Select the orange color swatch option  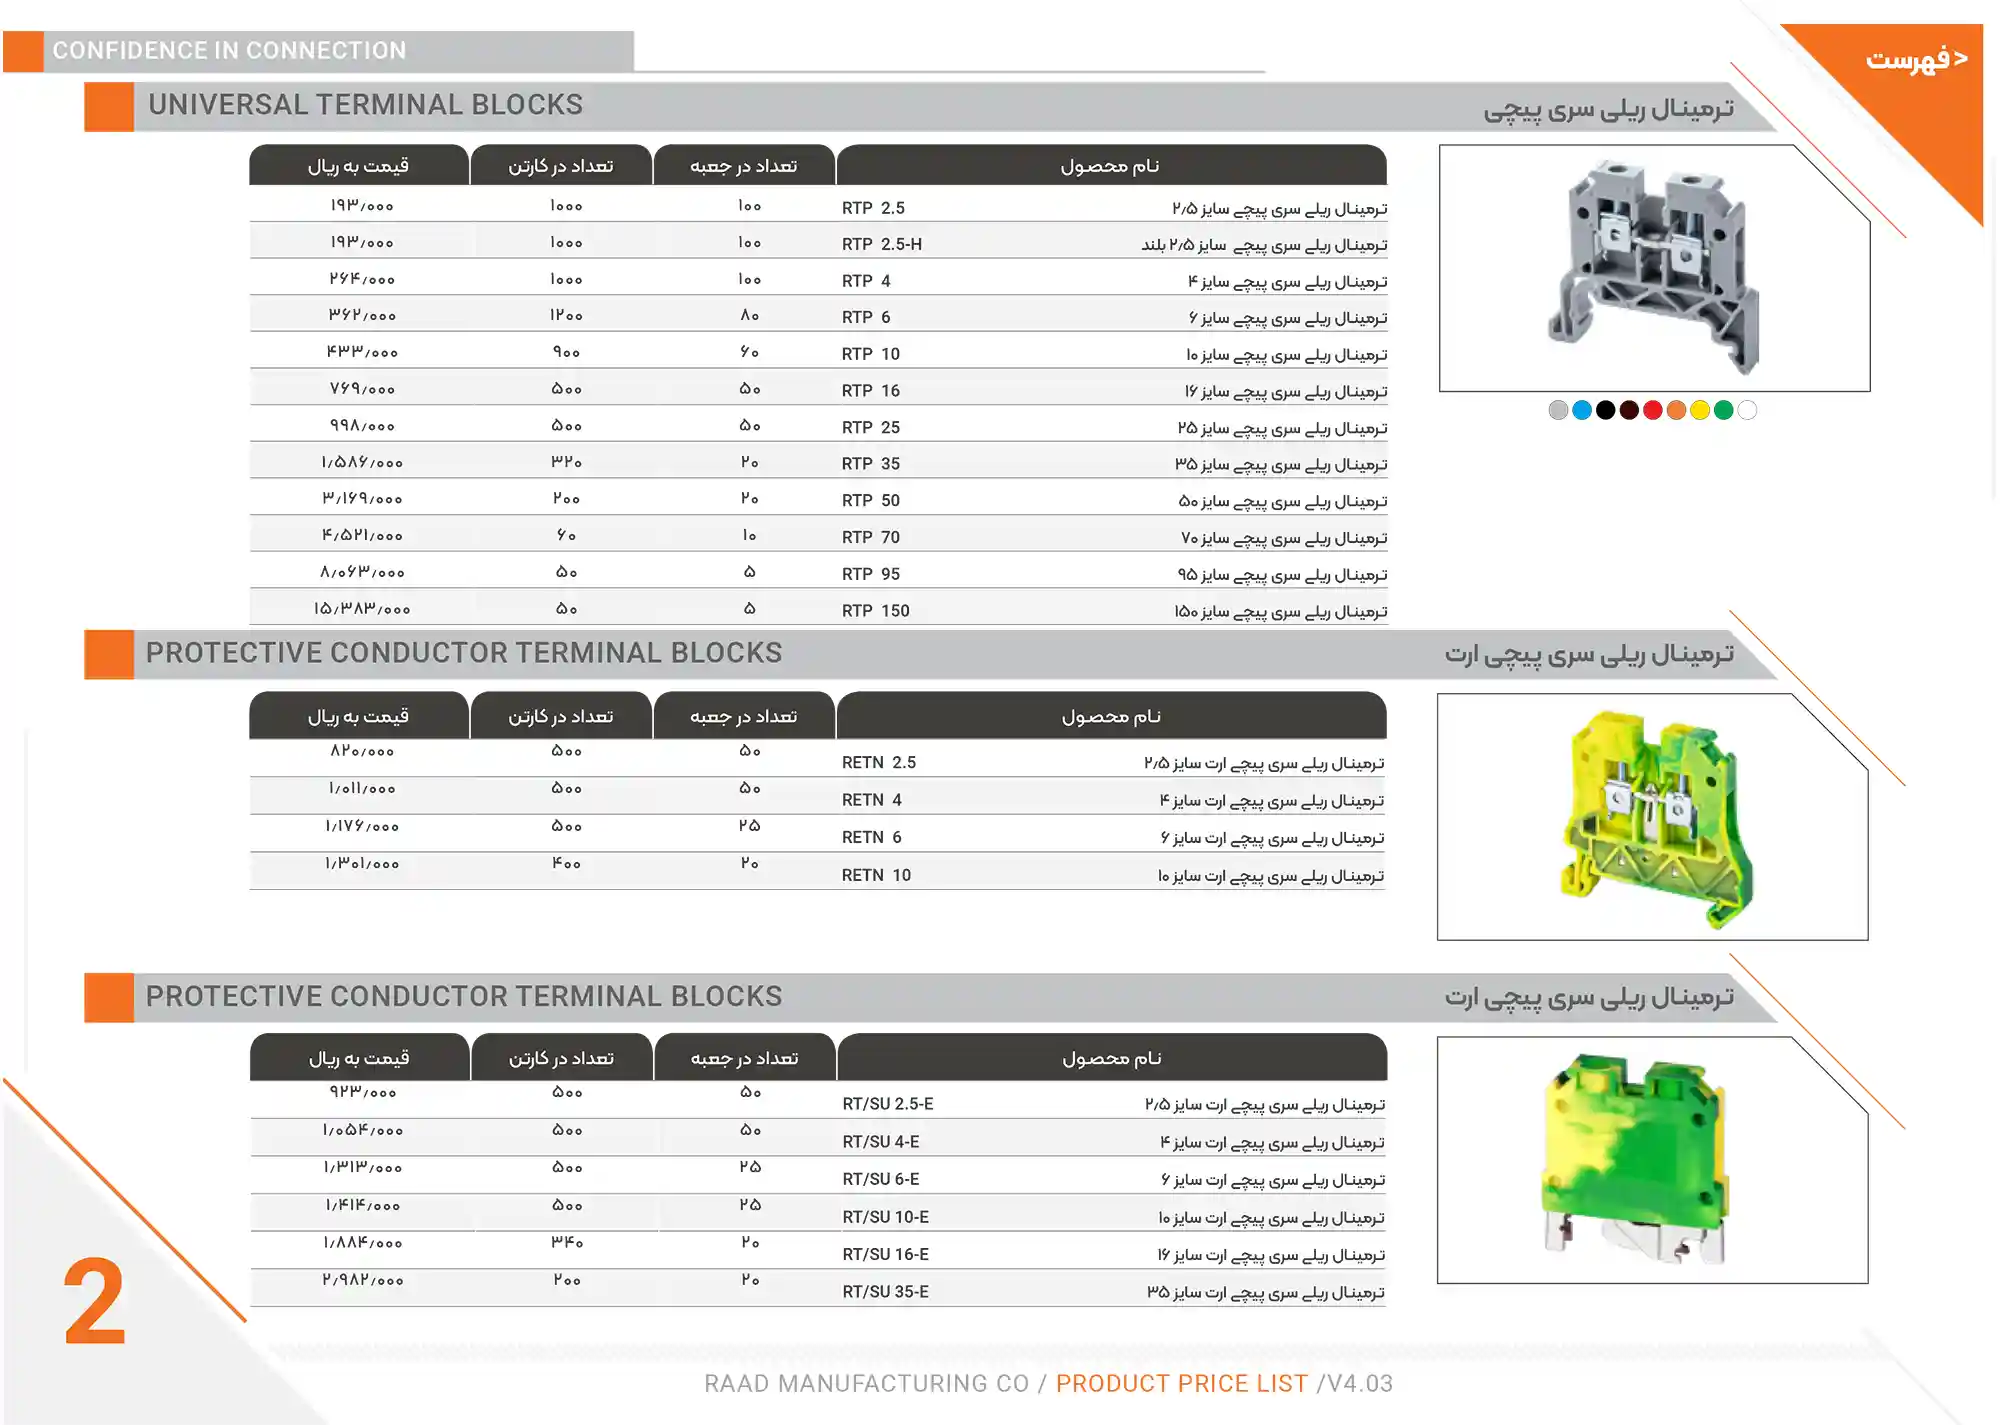click(x=1676, y=409)
